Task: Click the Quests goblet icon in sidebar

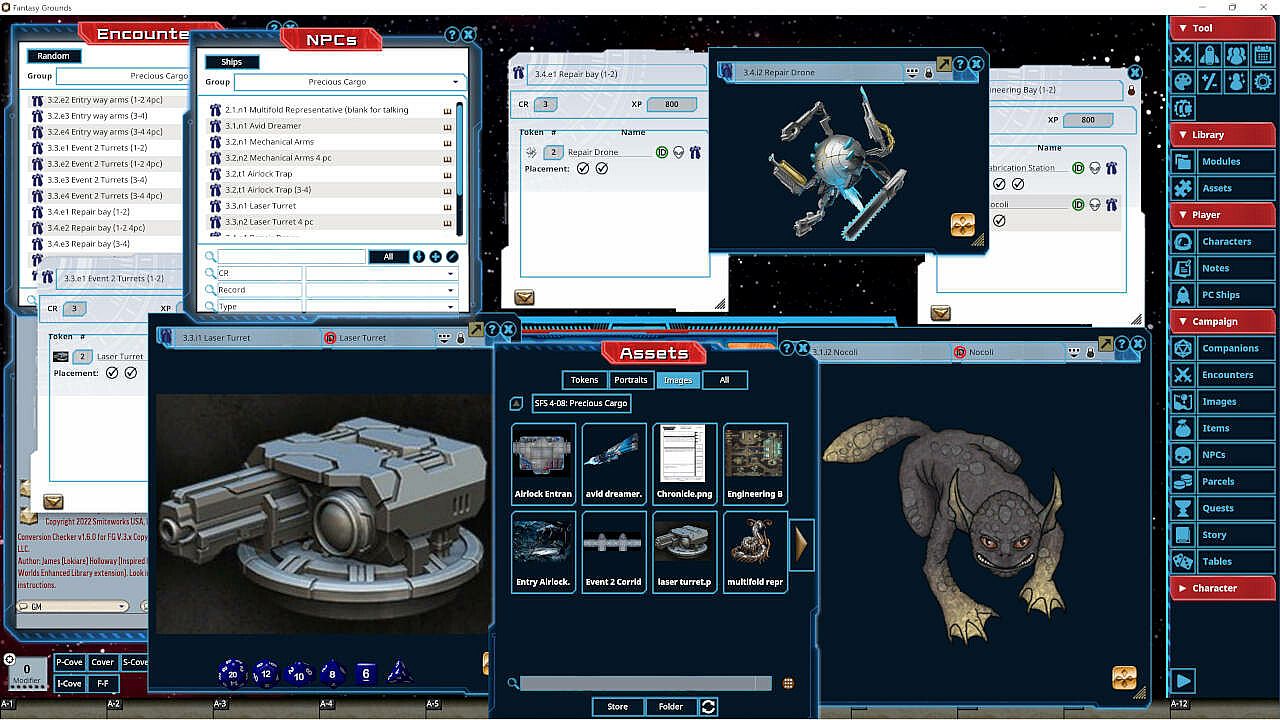Action: coord(1183,508)
